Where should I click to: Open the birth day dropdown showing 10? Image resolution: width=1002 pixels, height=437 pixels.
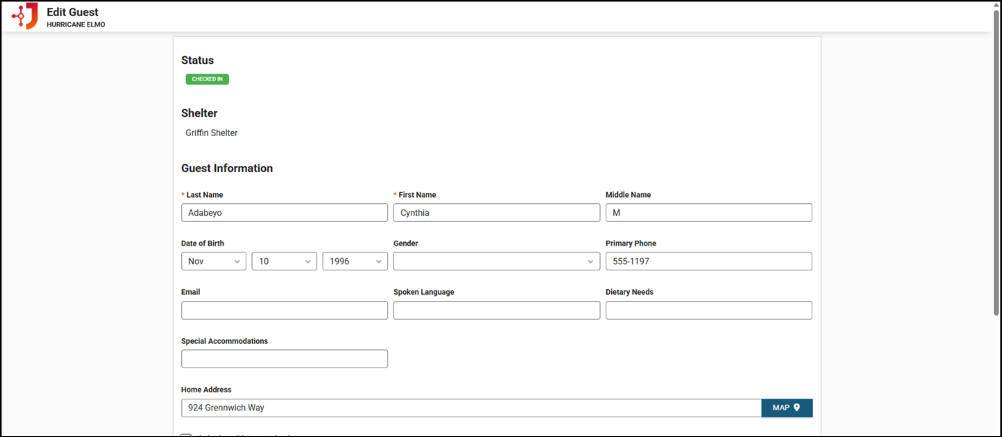tap(284, 261)
